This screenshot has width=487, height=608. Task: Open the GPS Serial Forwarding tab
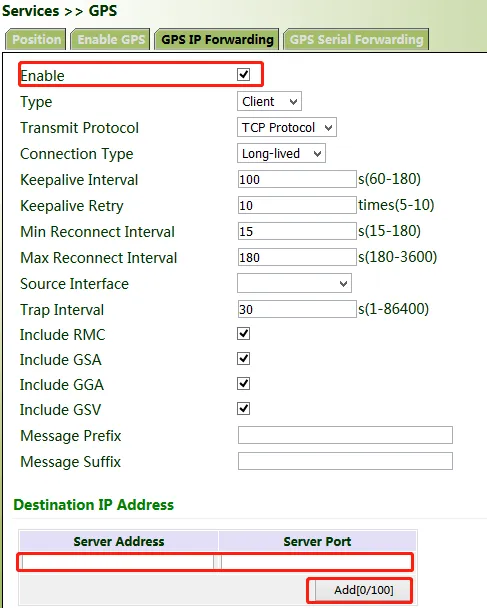coord(356,40)
